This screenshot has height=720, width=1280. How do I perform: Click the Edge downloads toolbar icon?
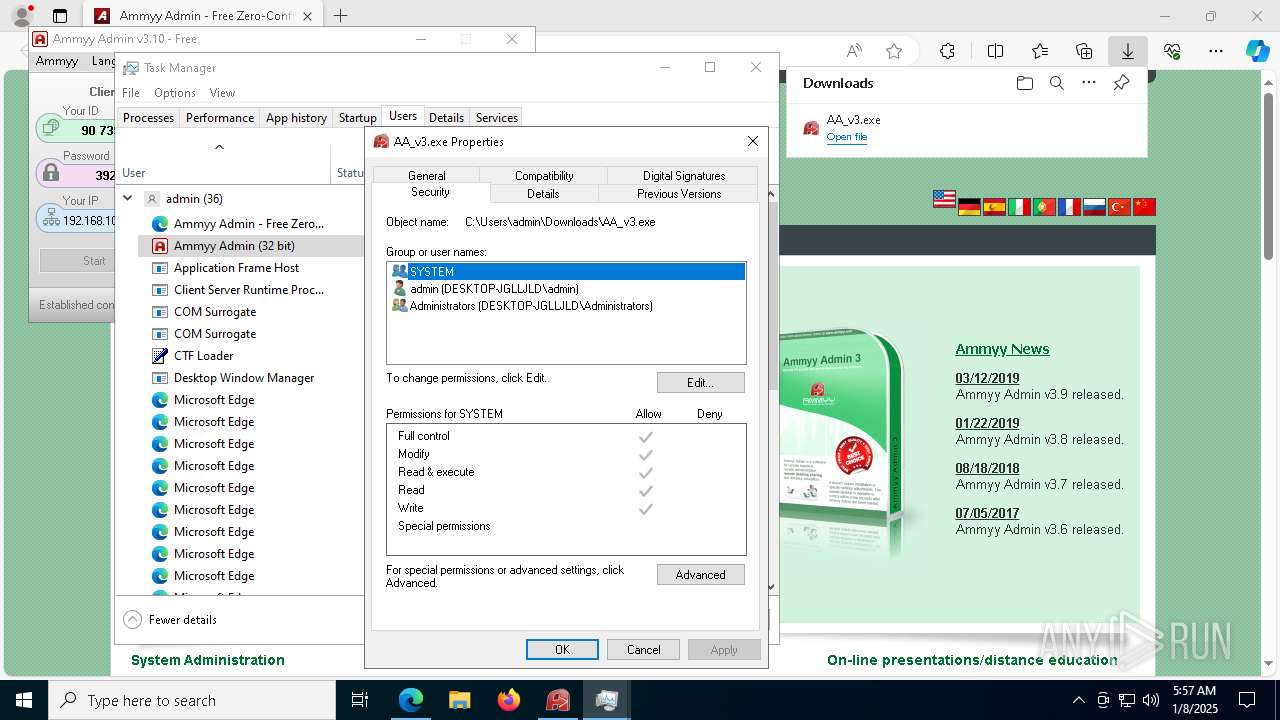pos(1127,51)
